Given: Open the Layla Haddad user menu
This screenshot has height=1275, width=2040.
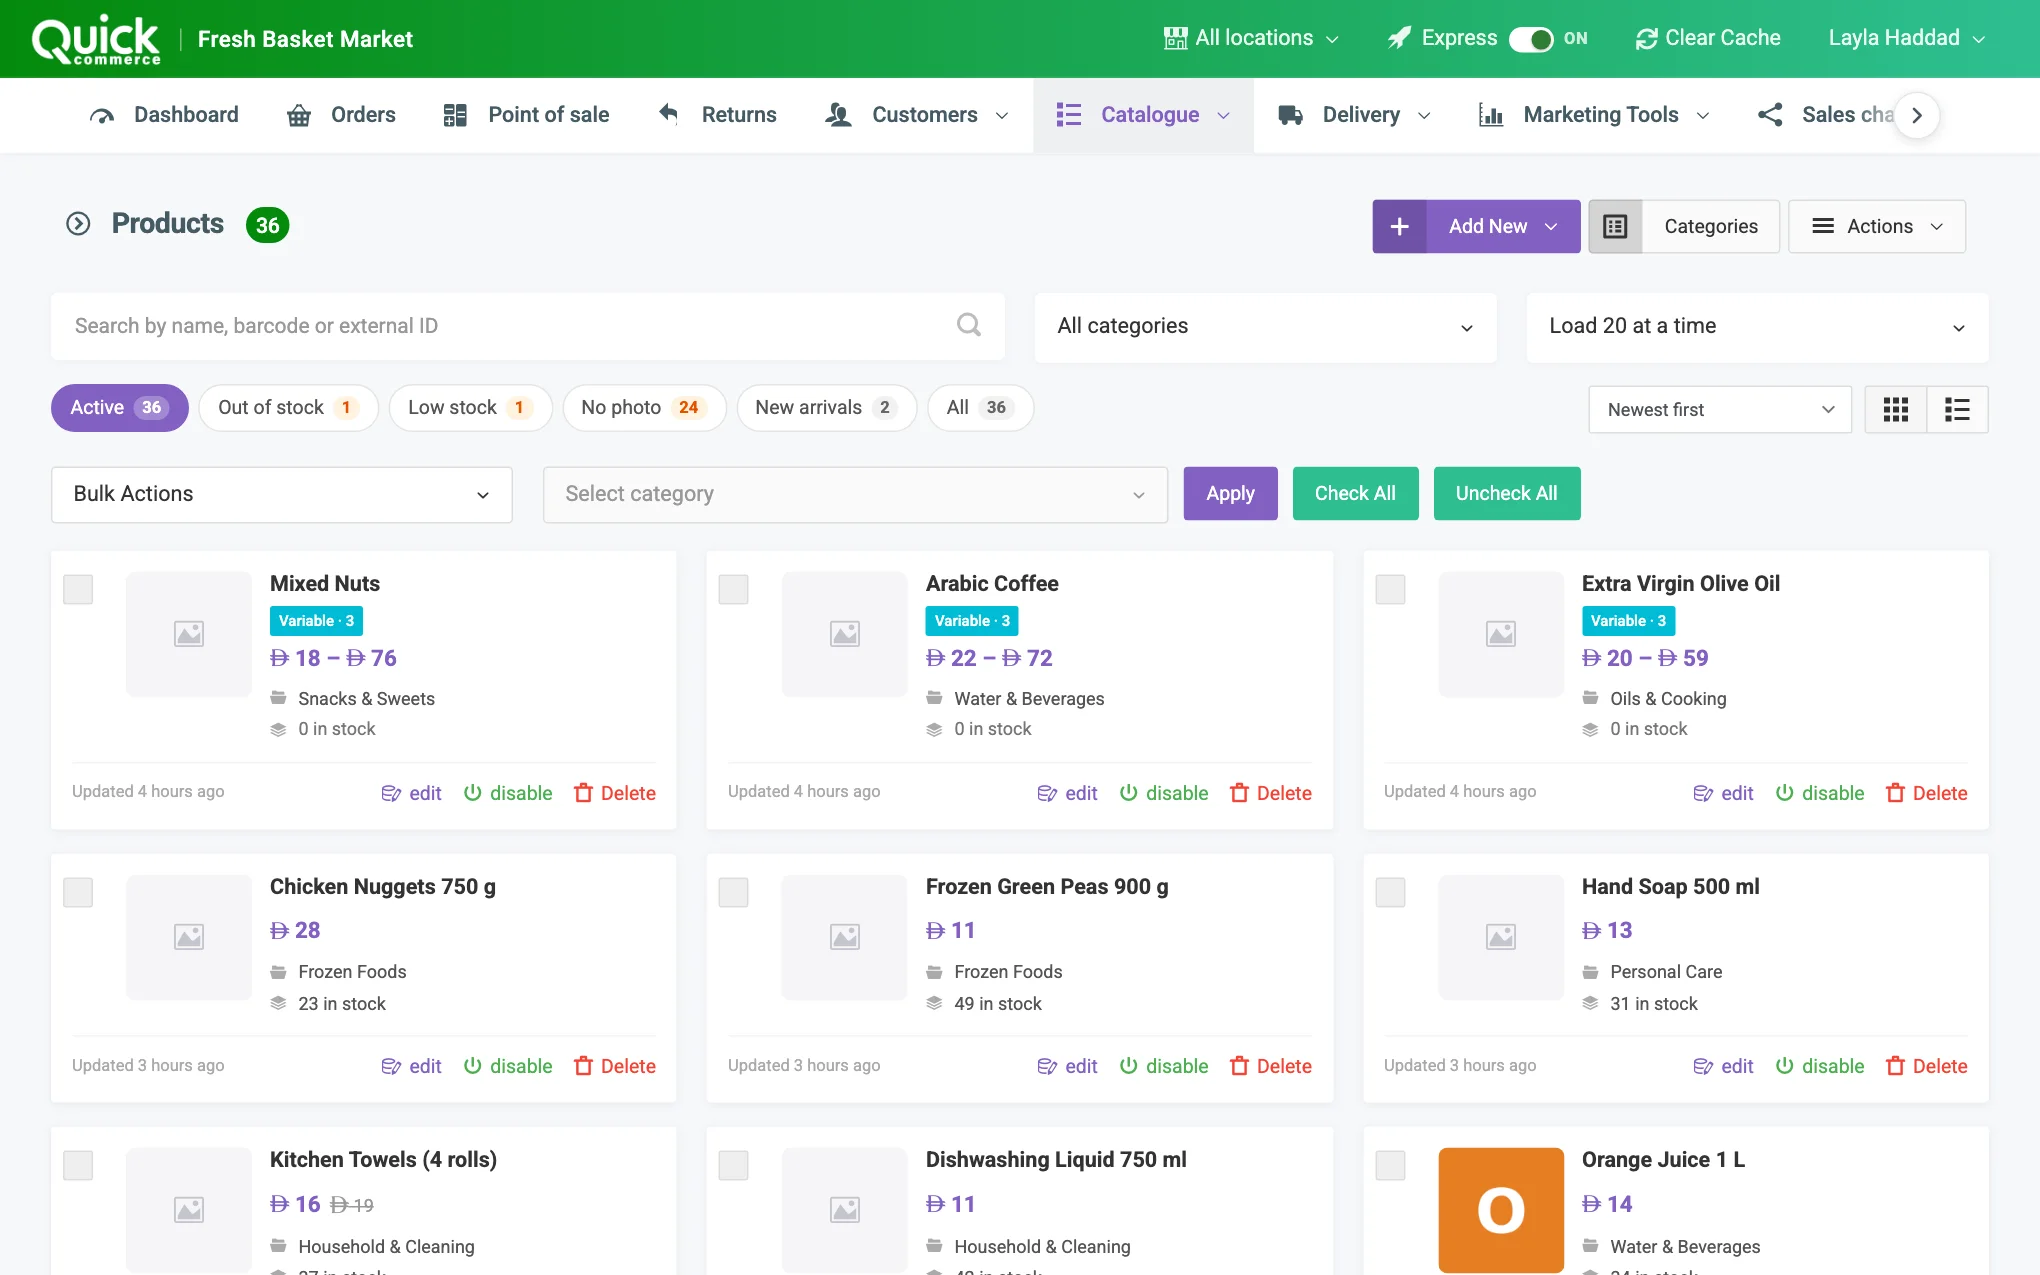Looking at the screenshot, I should [x=1906, y=38].
